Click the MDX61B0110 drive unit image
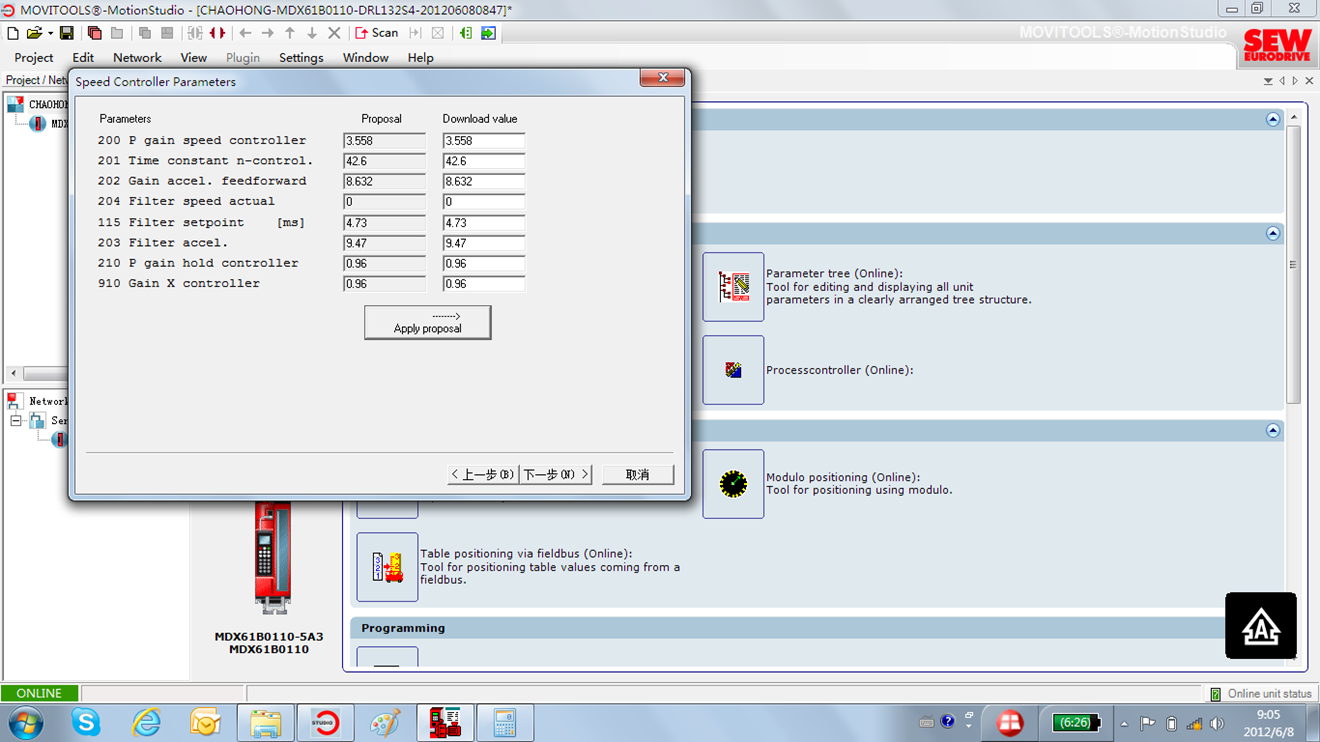Image resolution: width=1320 pixels, height=742 pixels. [x=272, y=558]
